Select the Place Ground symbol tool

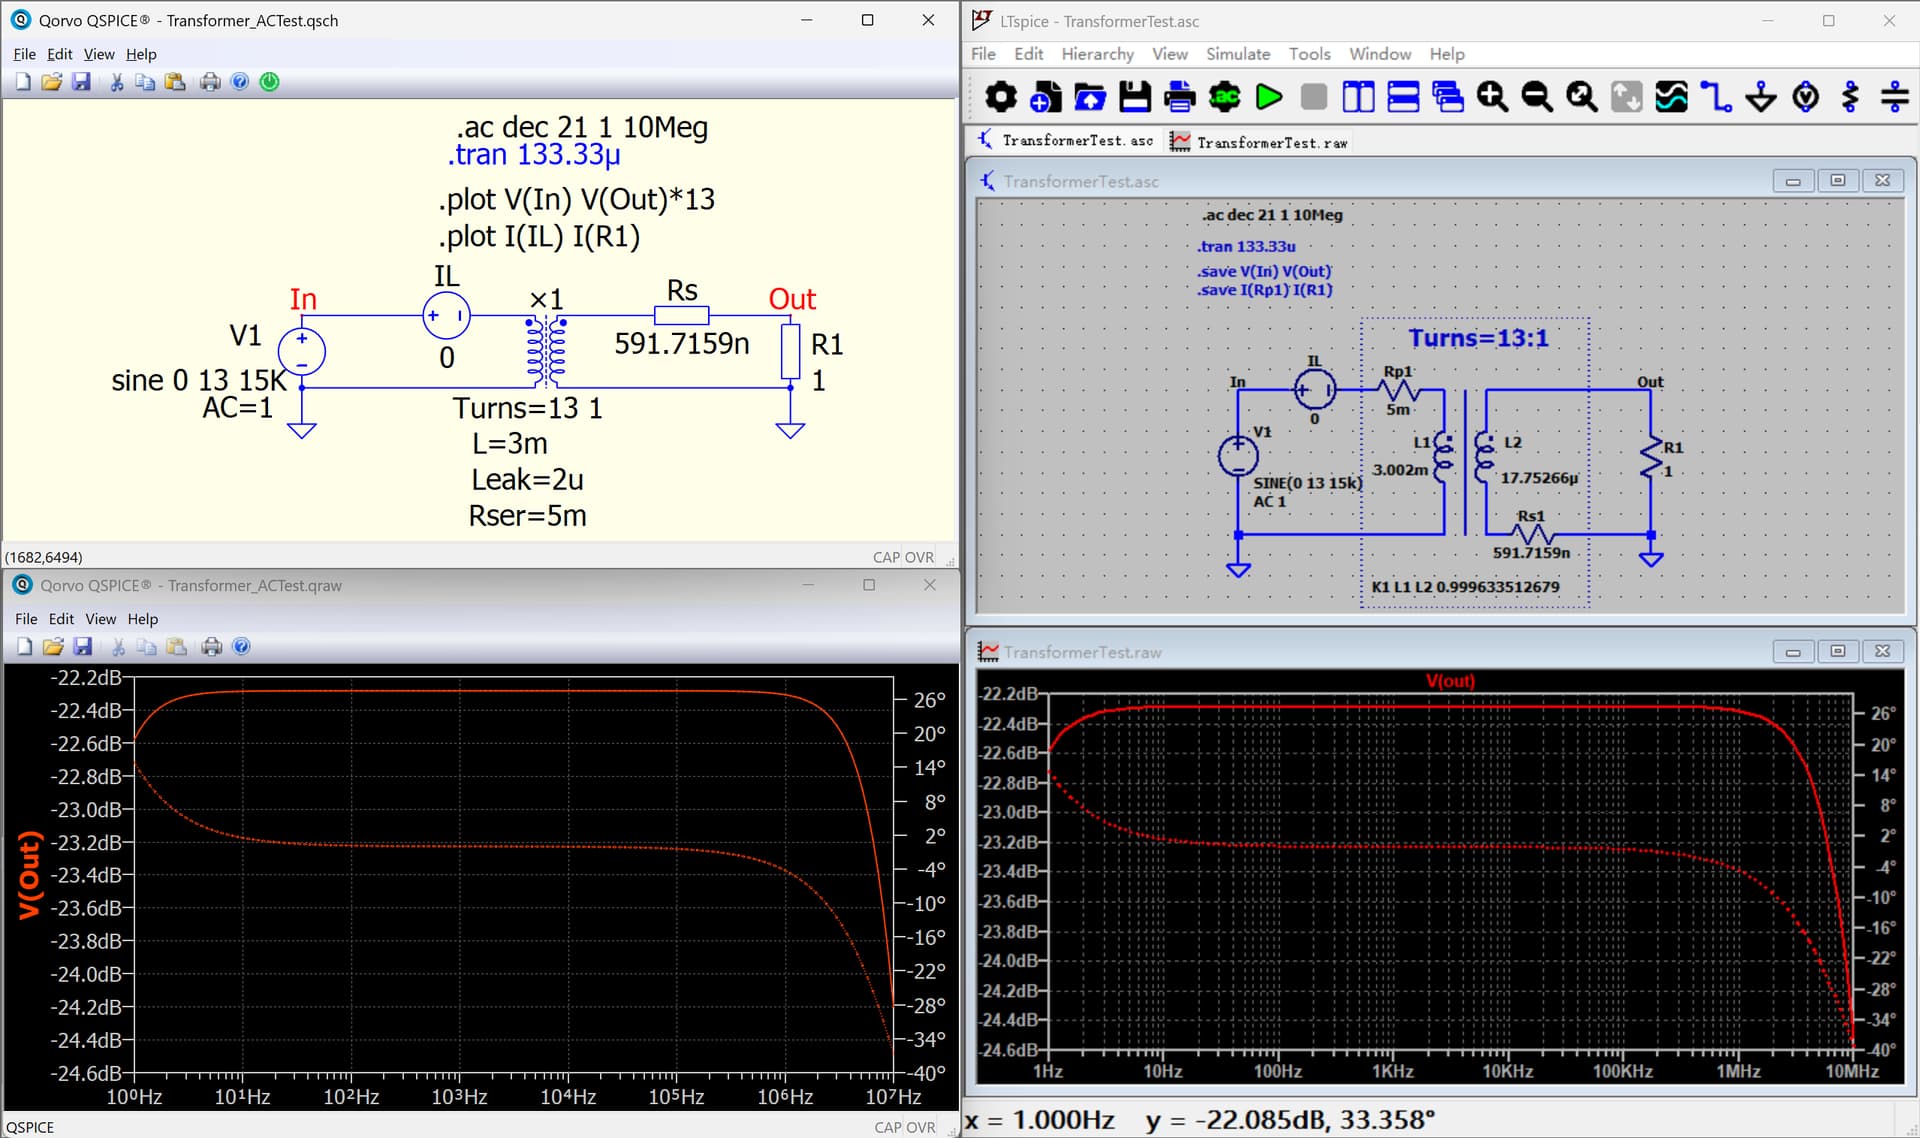pyautogui.click(x=1761, y=97)
